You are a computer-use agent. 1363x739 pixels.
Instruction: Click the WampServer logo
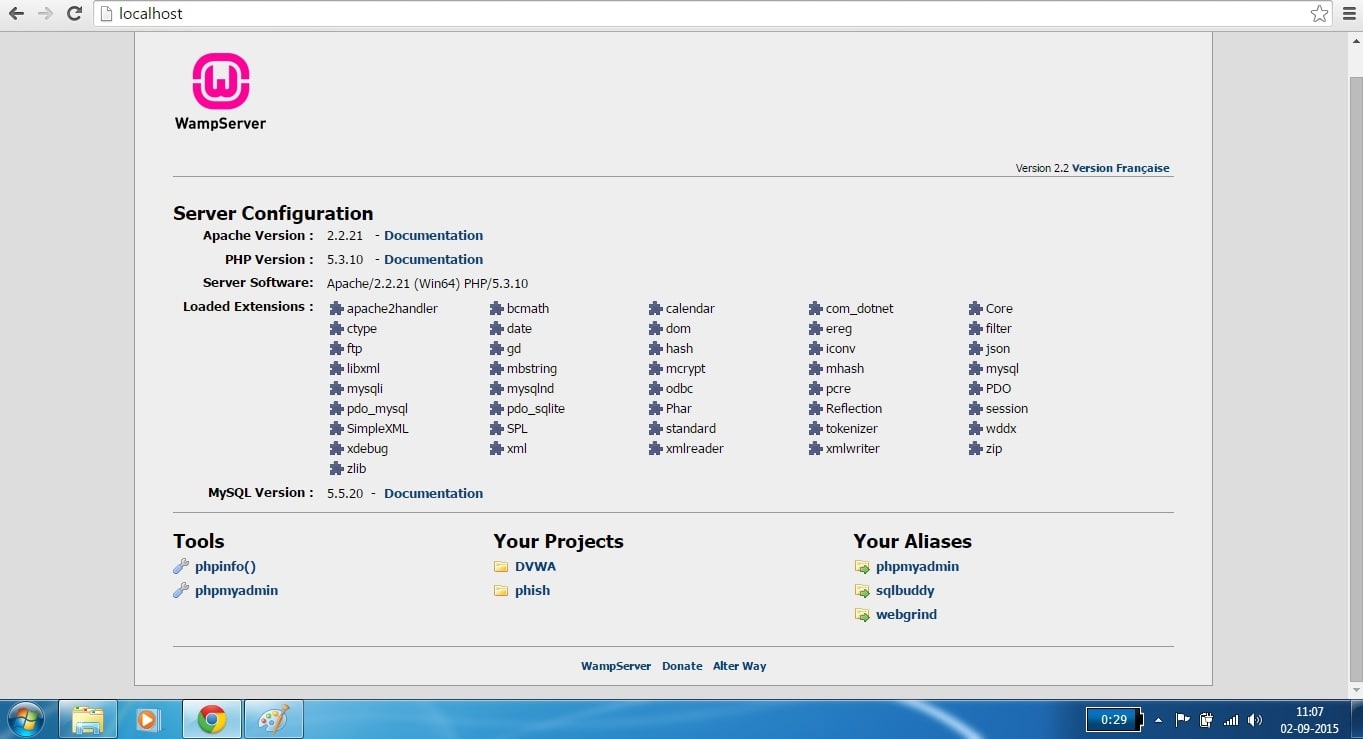(221, 92)
